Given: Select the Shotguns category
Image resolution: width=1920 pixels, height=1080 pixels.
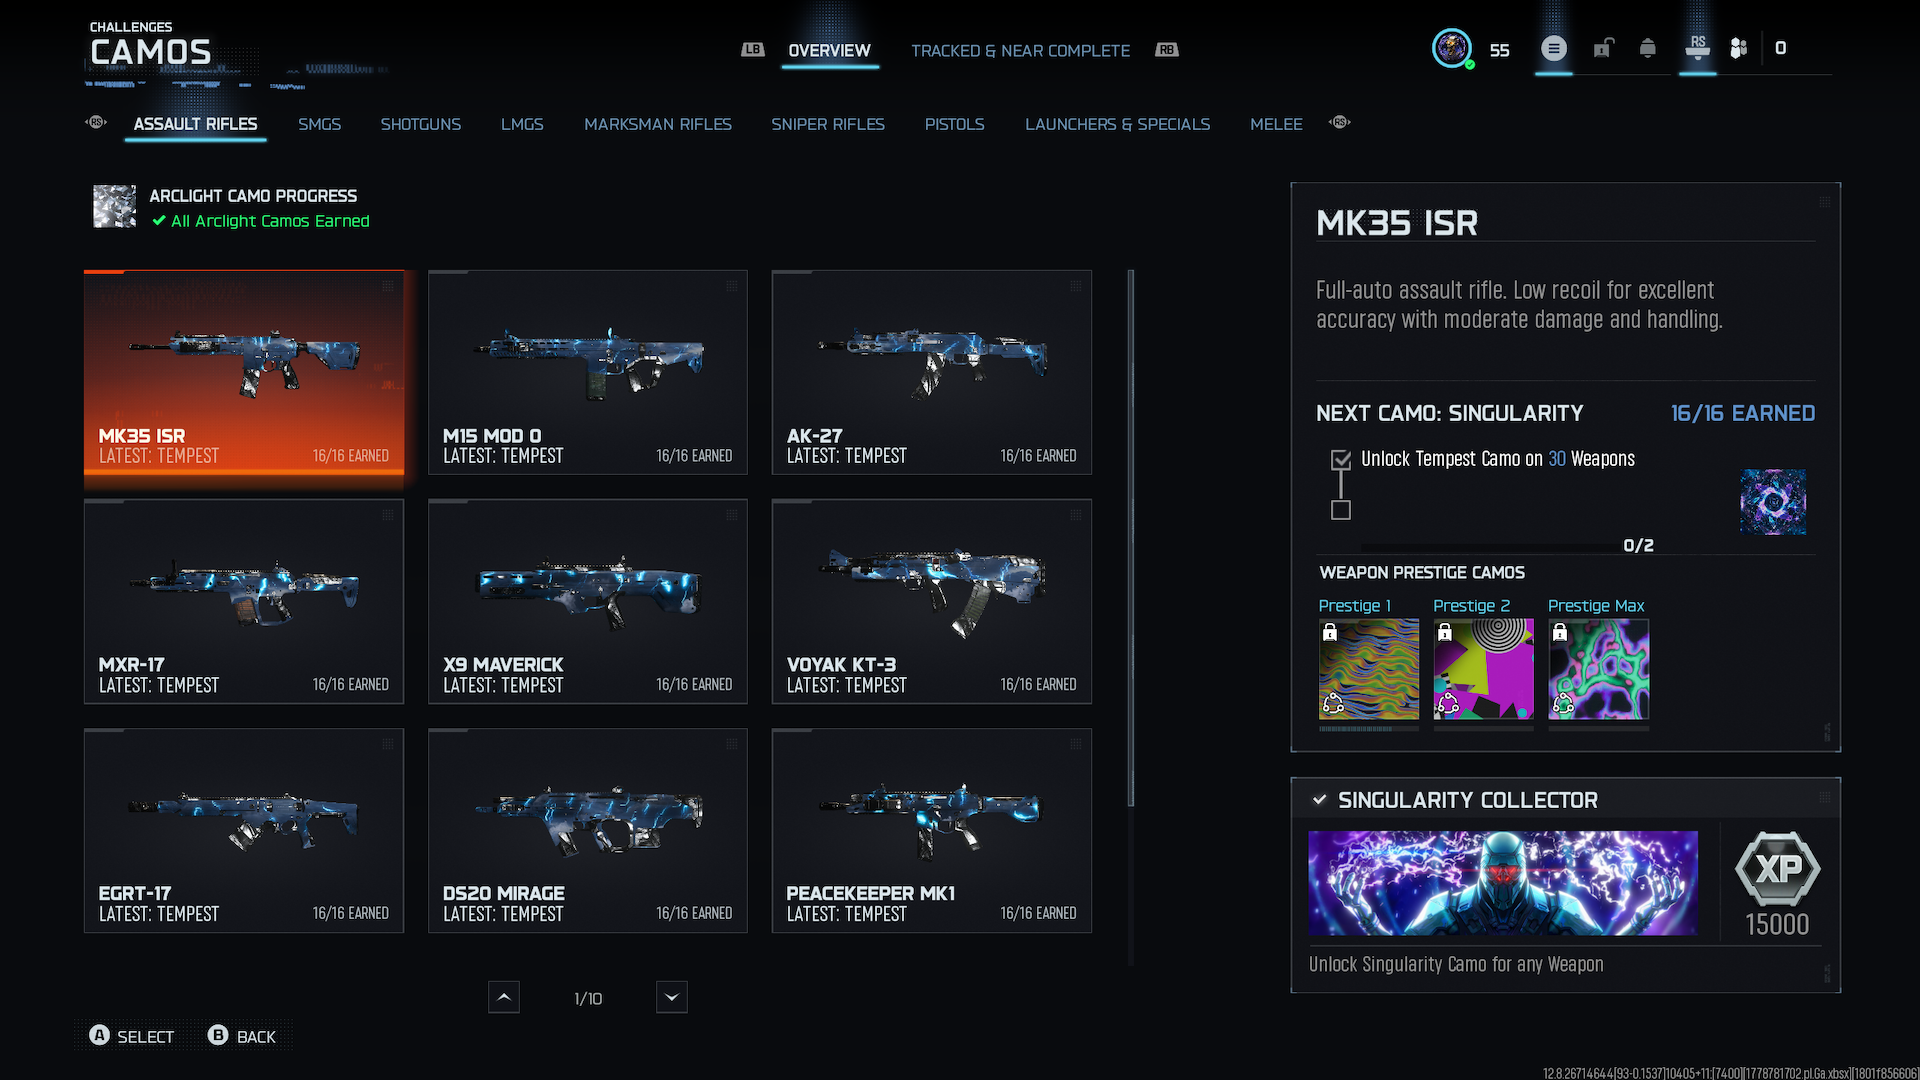Looking at the screenshot, I should [x=420, y=124].
